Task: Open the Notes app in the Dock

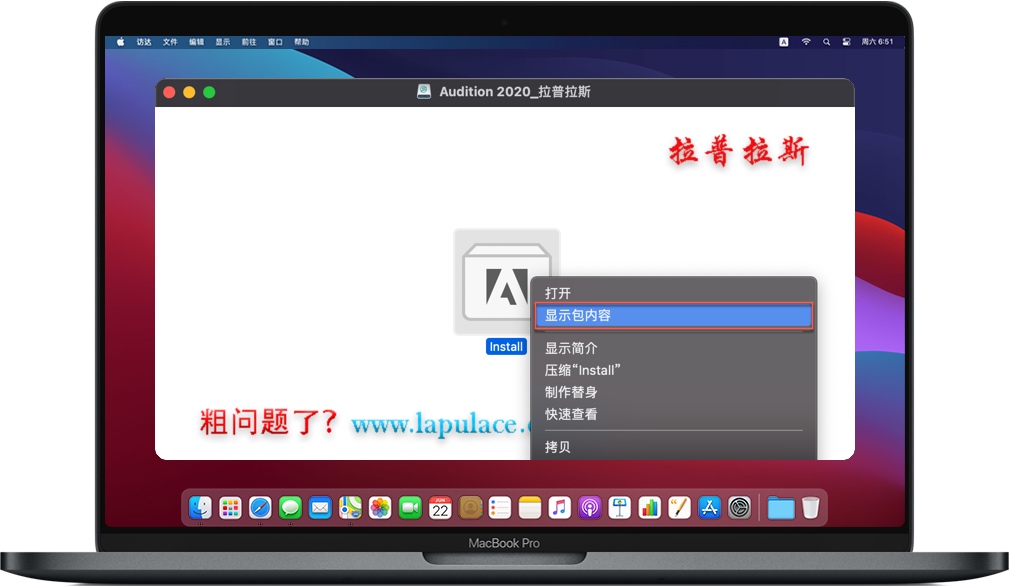Action: (529, 507)
